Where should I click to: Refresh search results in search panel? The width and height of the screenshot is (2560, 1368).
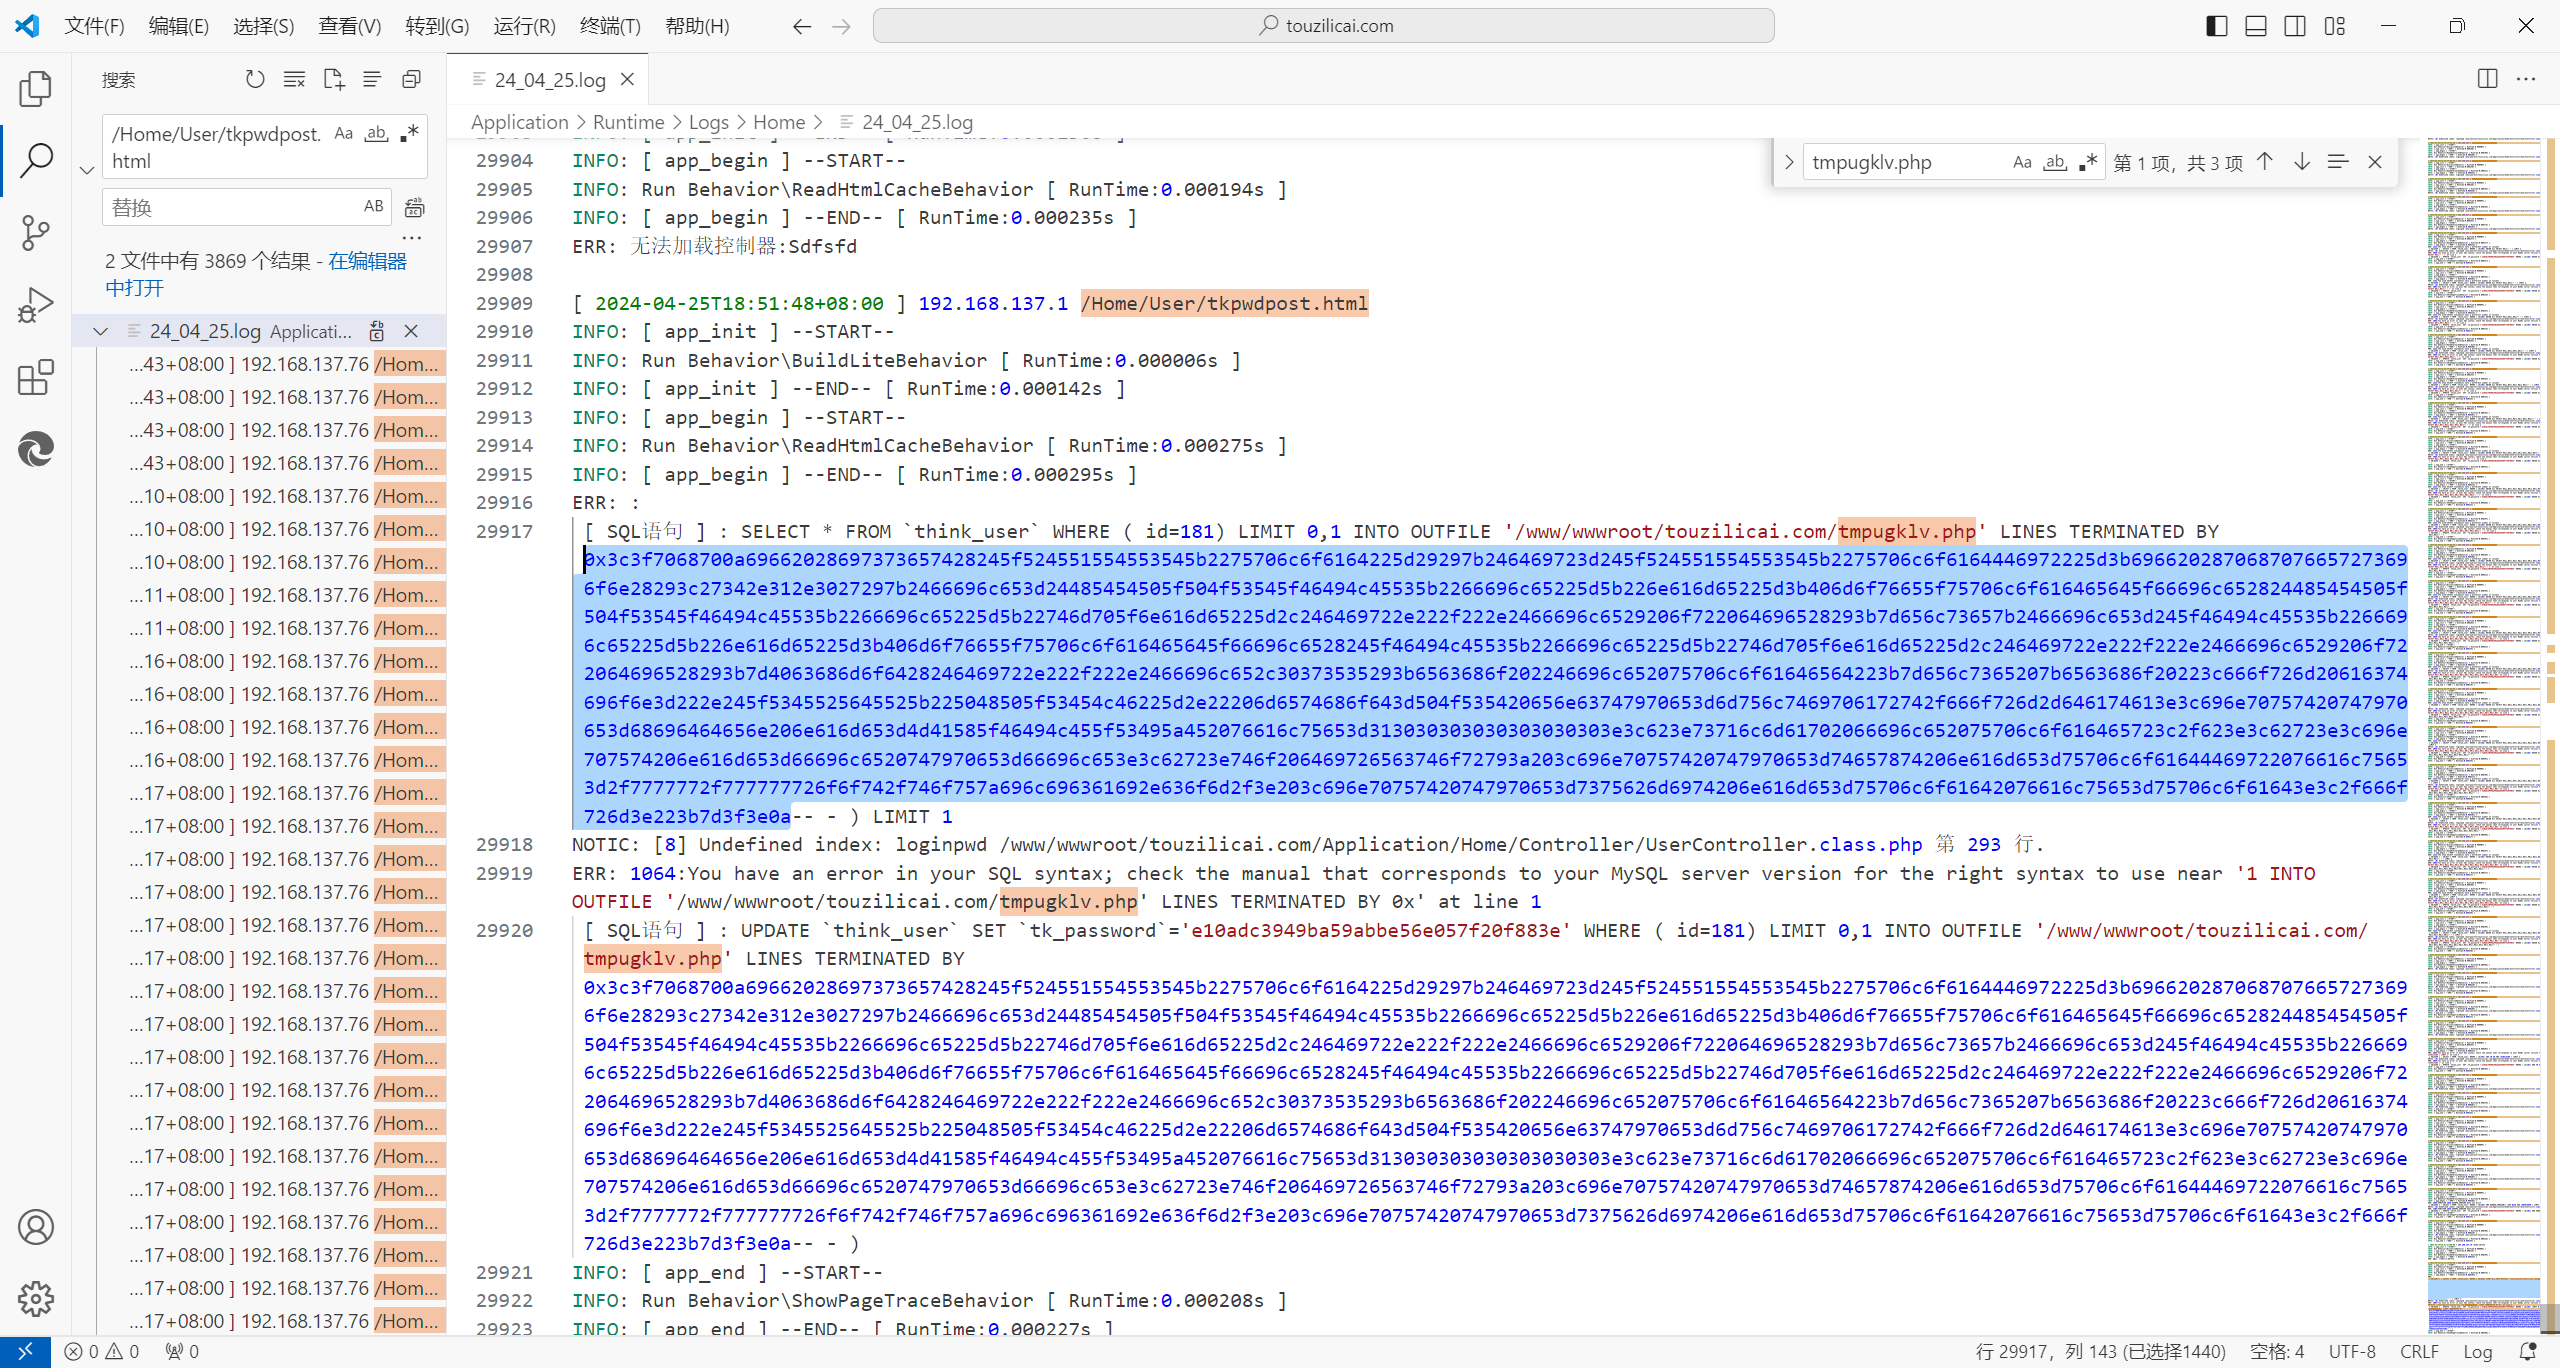point(255,79)
